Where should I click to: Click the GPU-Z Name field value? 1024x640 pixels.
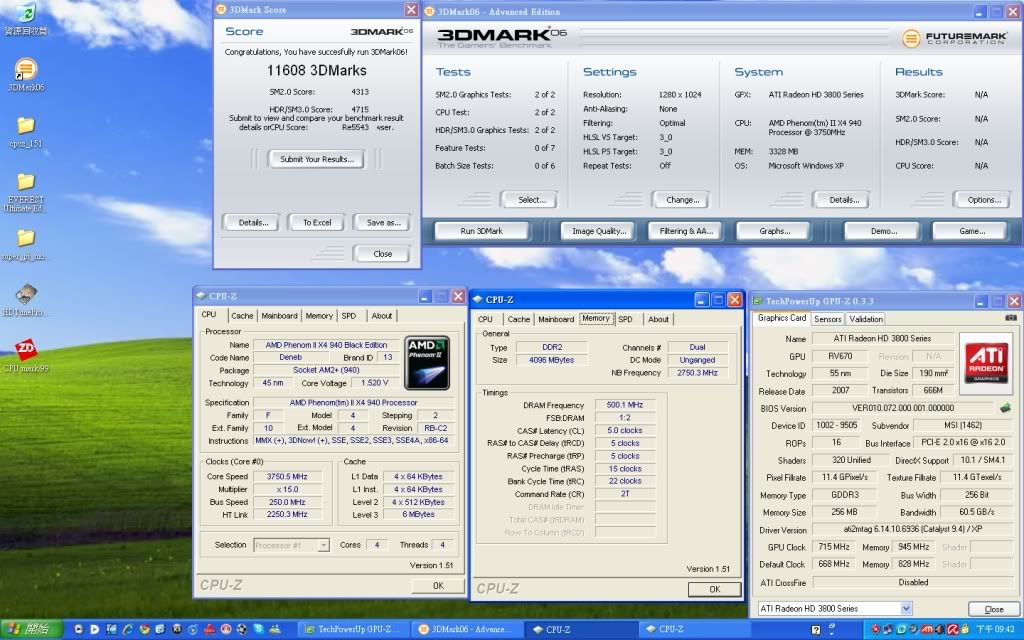(882, 339)
